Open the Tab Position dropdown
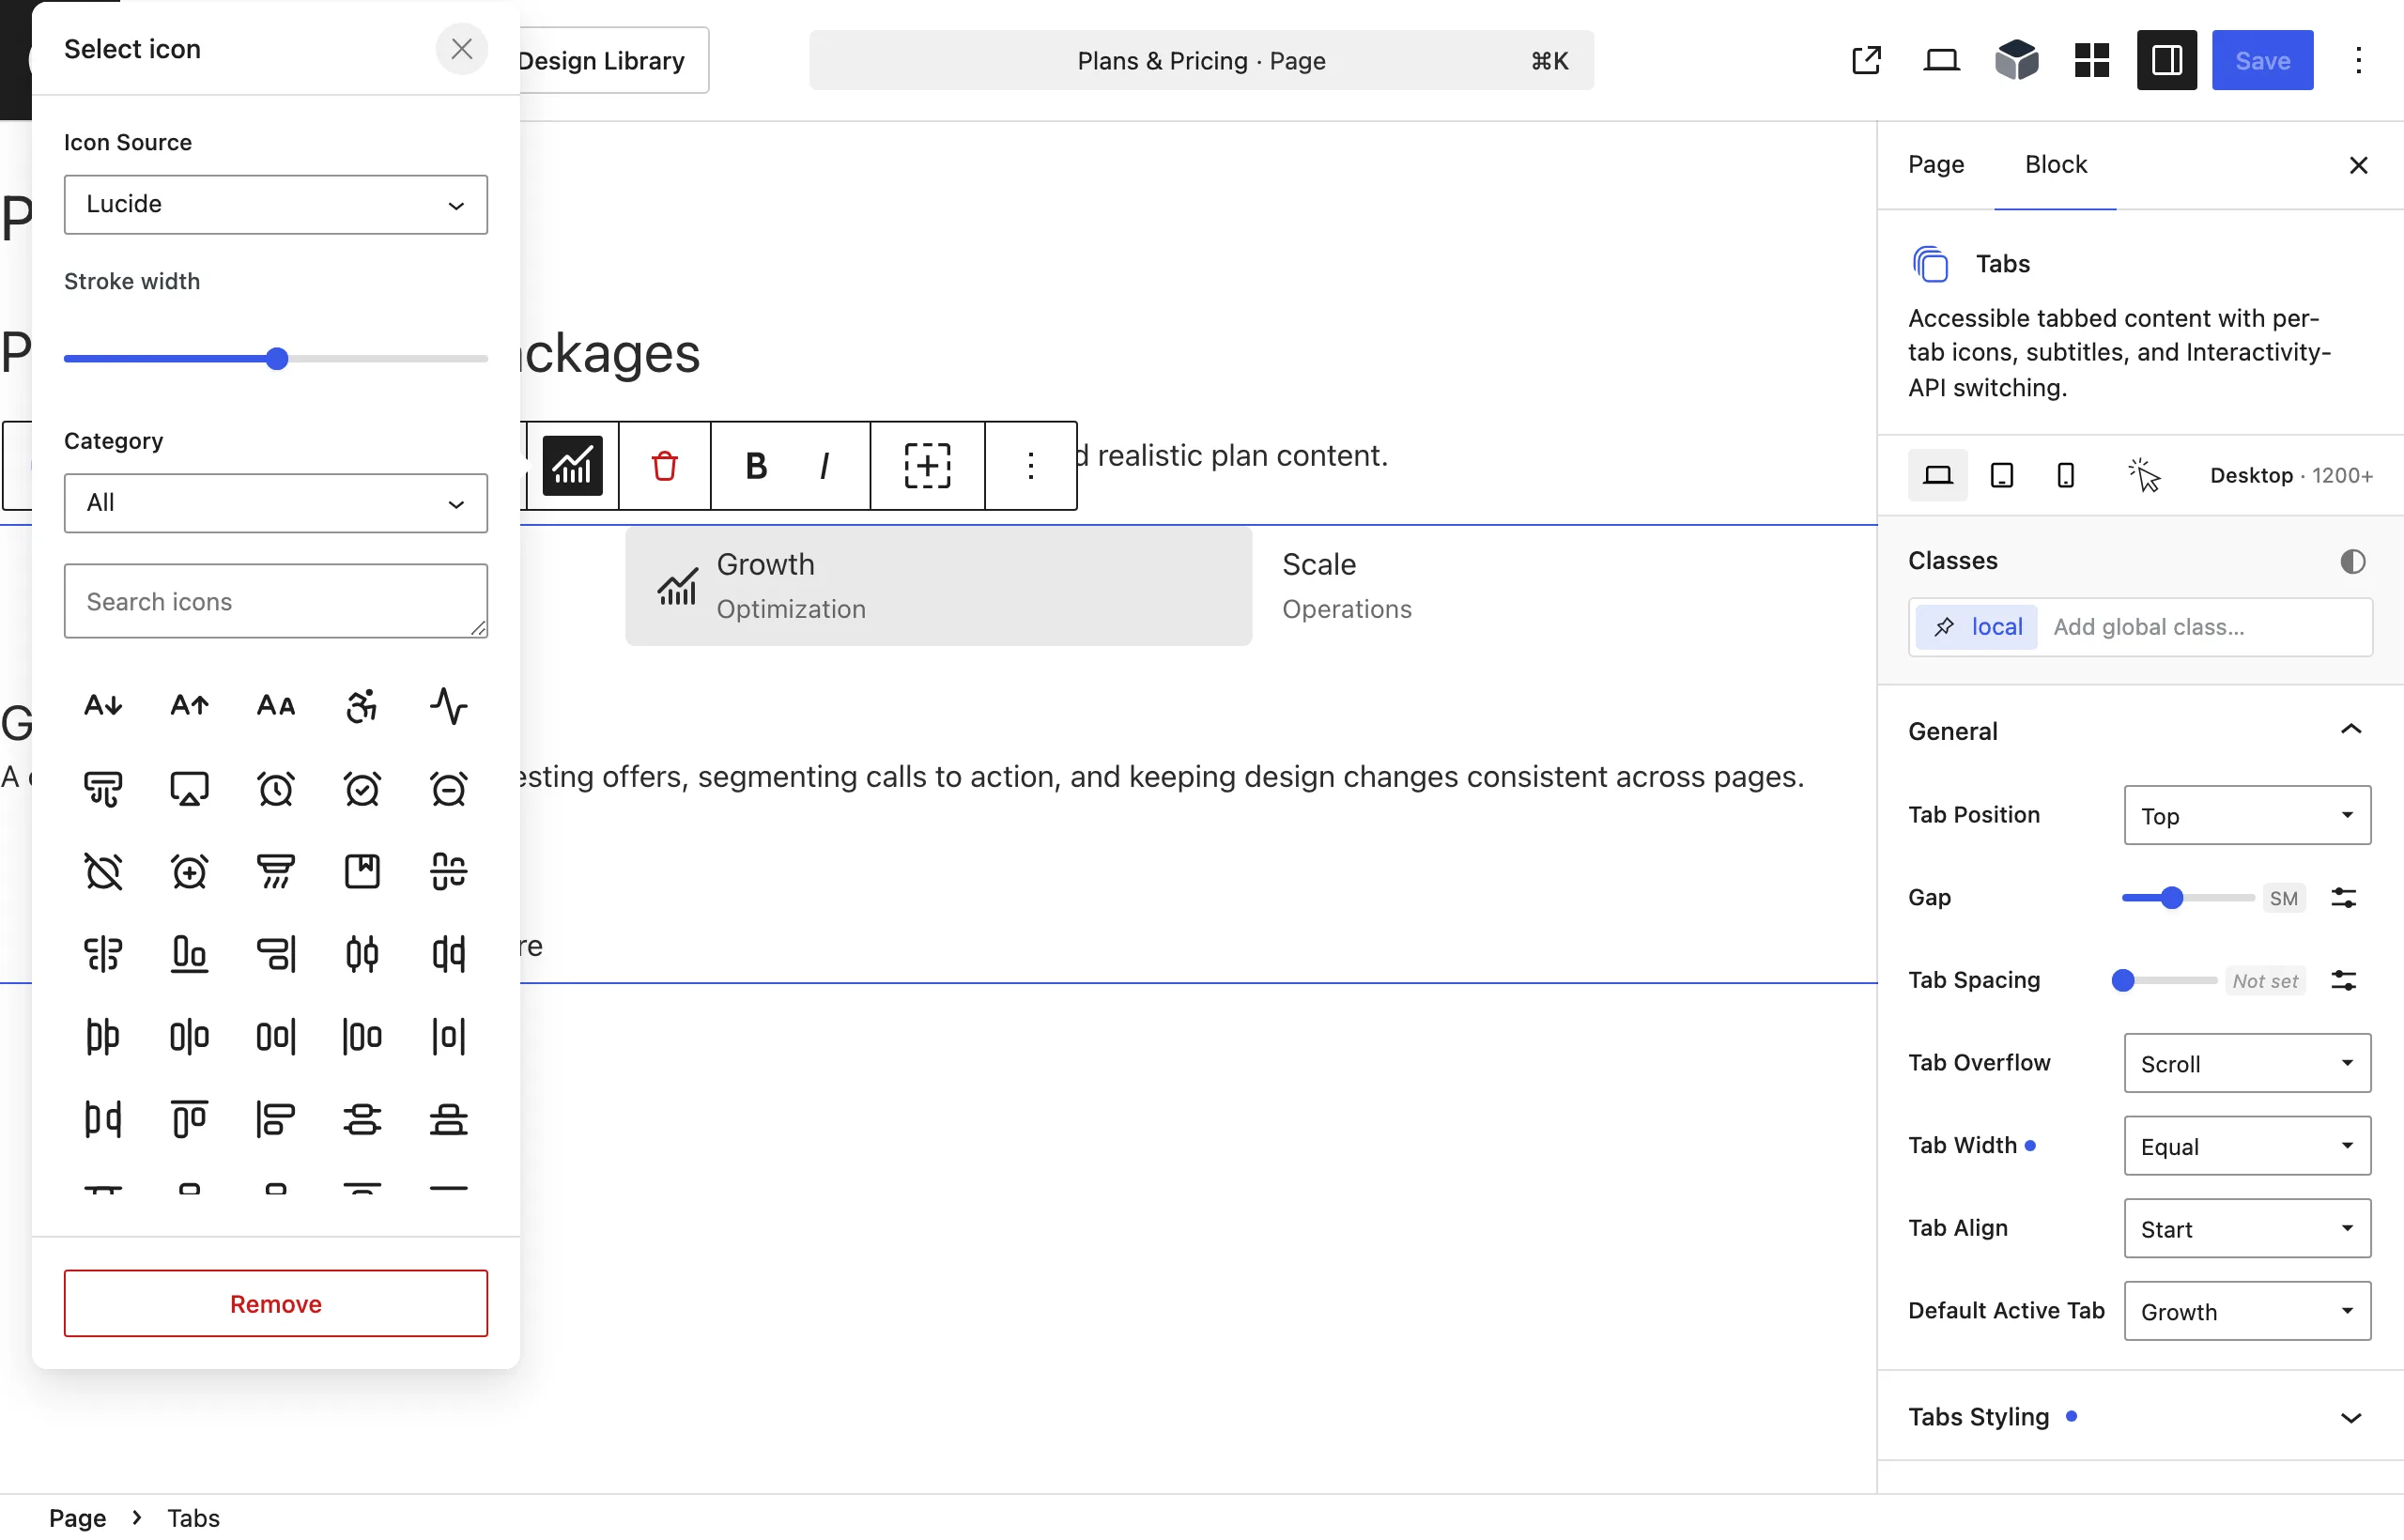The height and width of the screenshot is (1540, 2404). 2247,816
